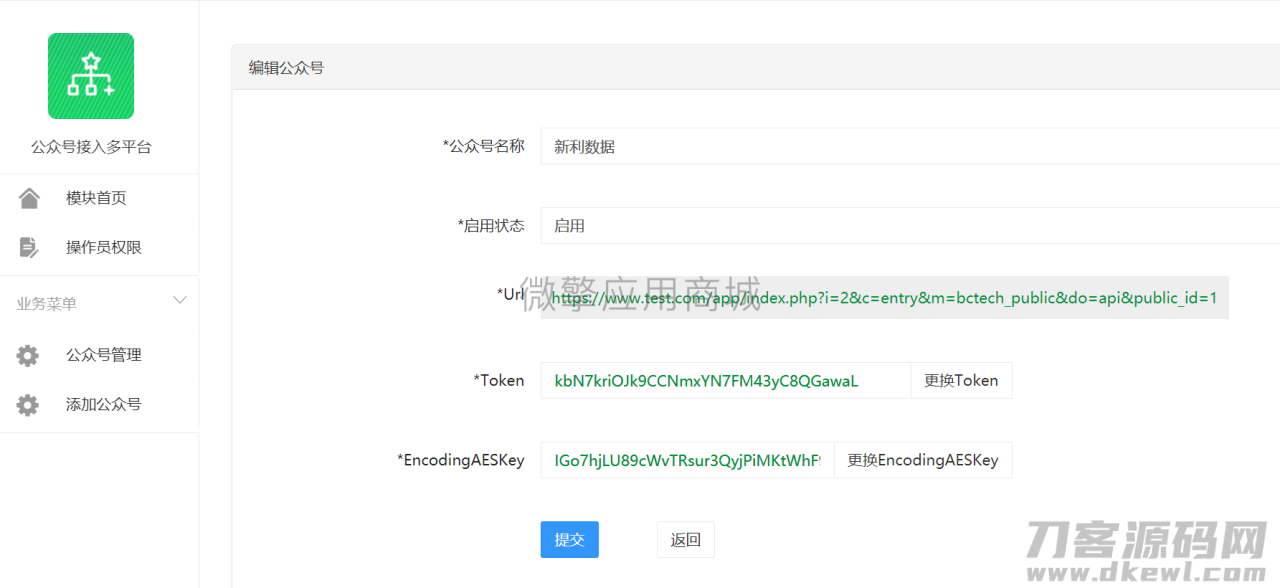
Task: Open 添加公众号 menu entry
Action: tap(104, 405)
